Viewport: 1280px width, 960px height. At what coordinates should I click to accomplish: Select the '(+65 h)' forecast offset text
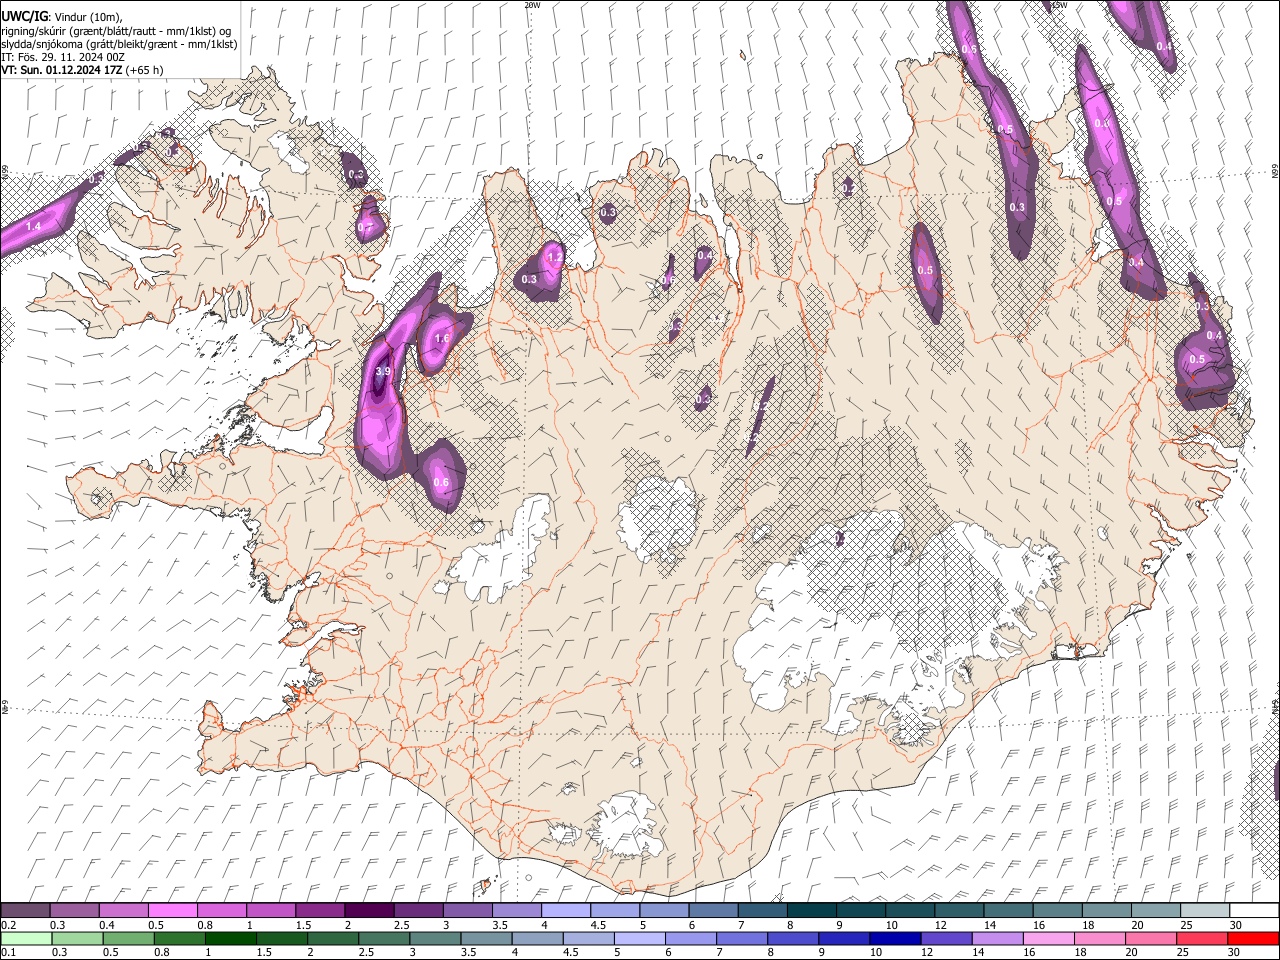(x=145, y=70)
